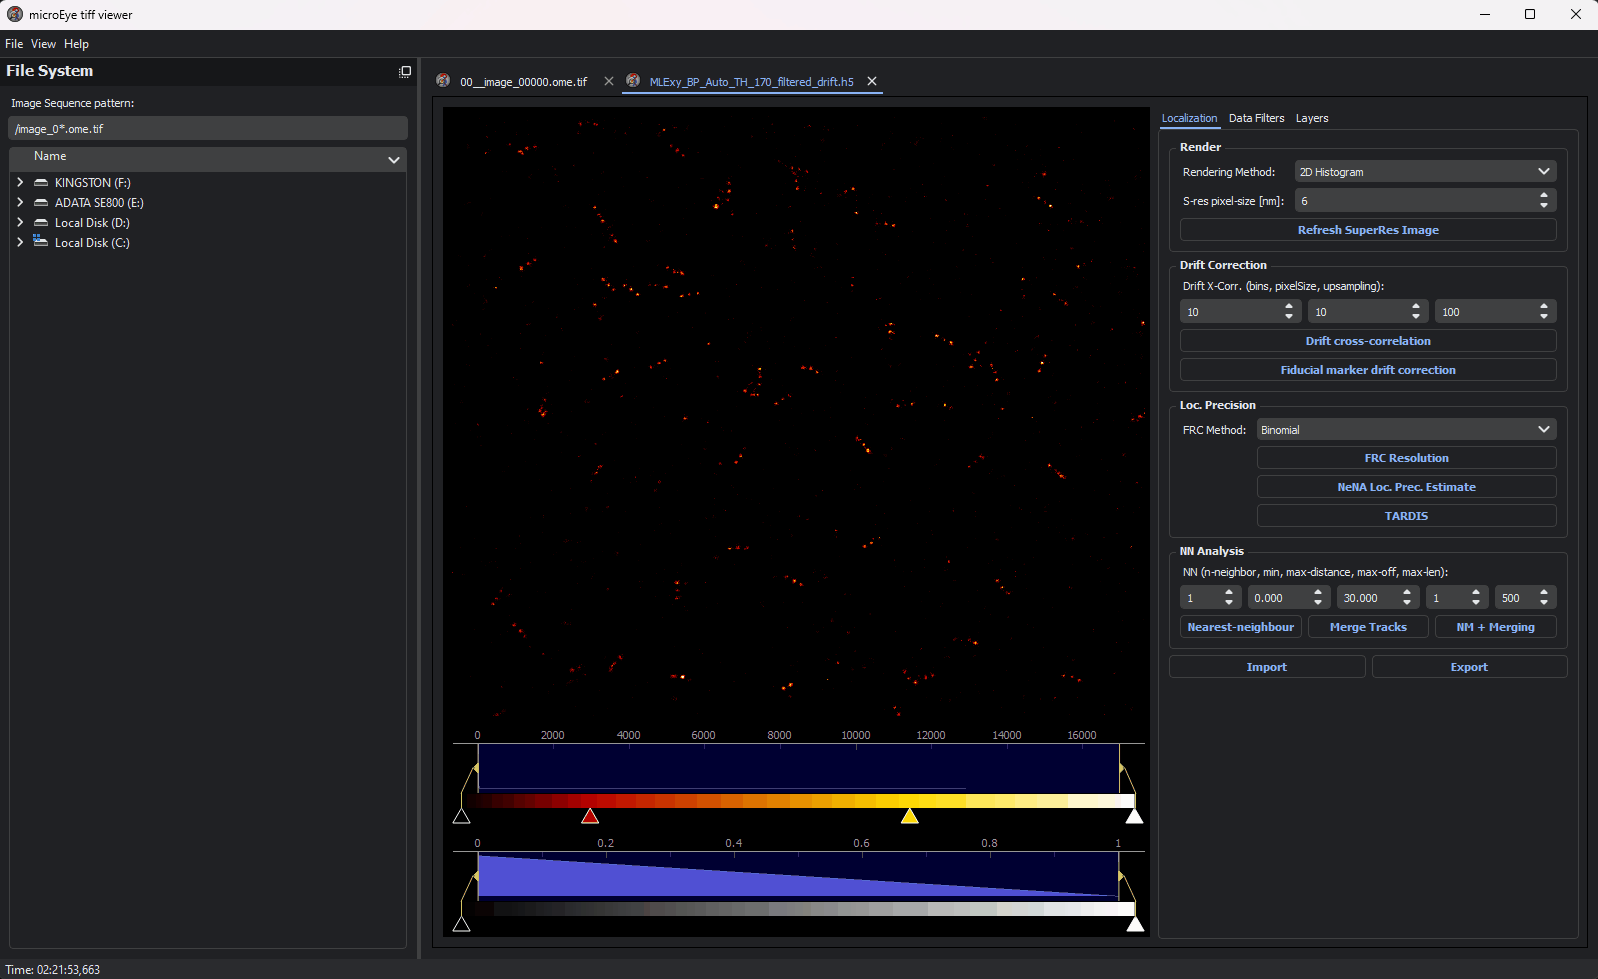Click the red triangle gradient marker
Viewport: 1598px width, 979px height.
[590, 817]
